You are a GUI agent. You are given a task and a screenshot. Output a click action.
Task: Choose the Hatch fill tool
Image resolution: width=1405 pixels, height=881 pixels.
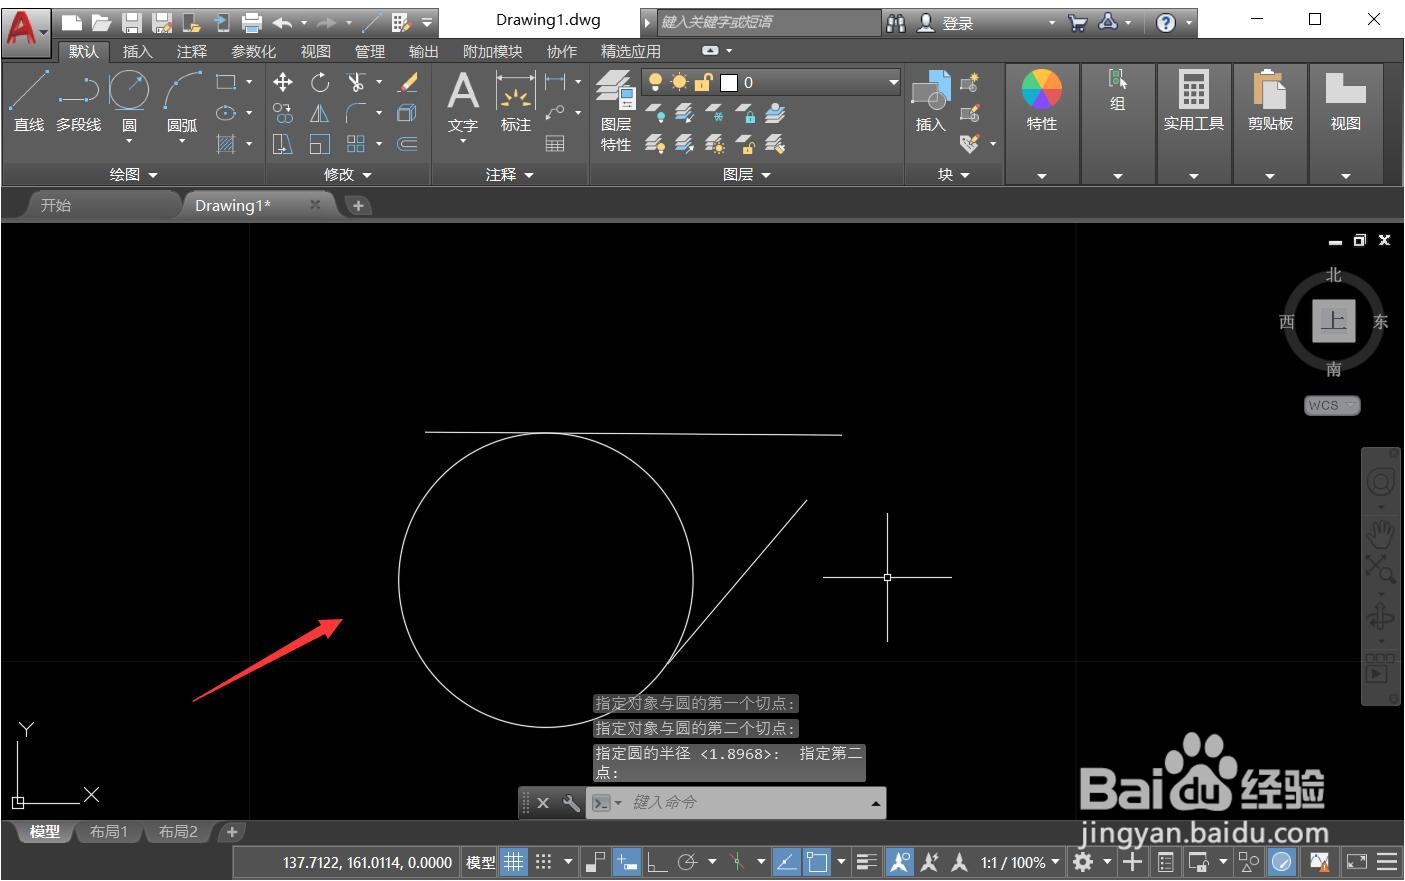pyautogui.click(x=226, y=144)
